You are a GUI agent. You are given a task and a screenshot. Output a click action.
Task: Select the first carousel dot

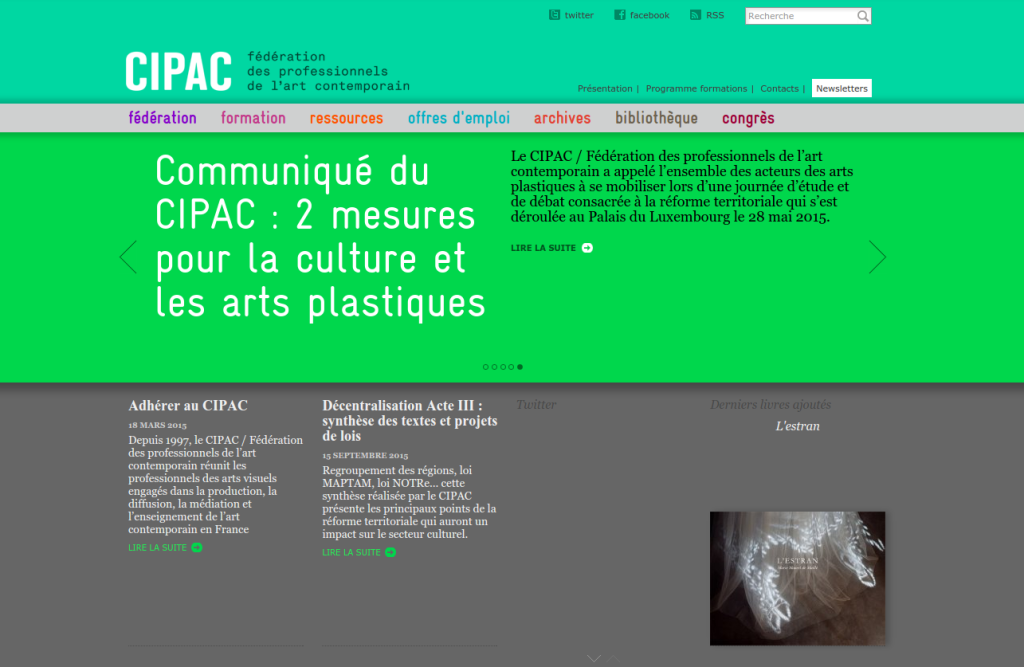click(x=485, y=367)
